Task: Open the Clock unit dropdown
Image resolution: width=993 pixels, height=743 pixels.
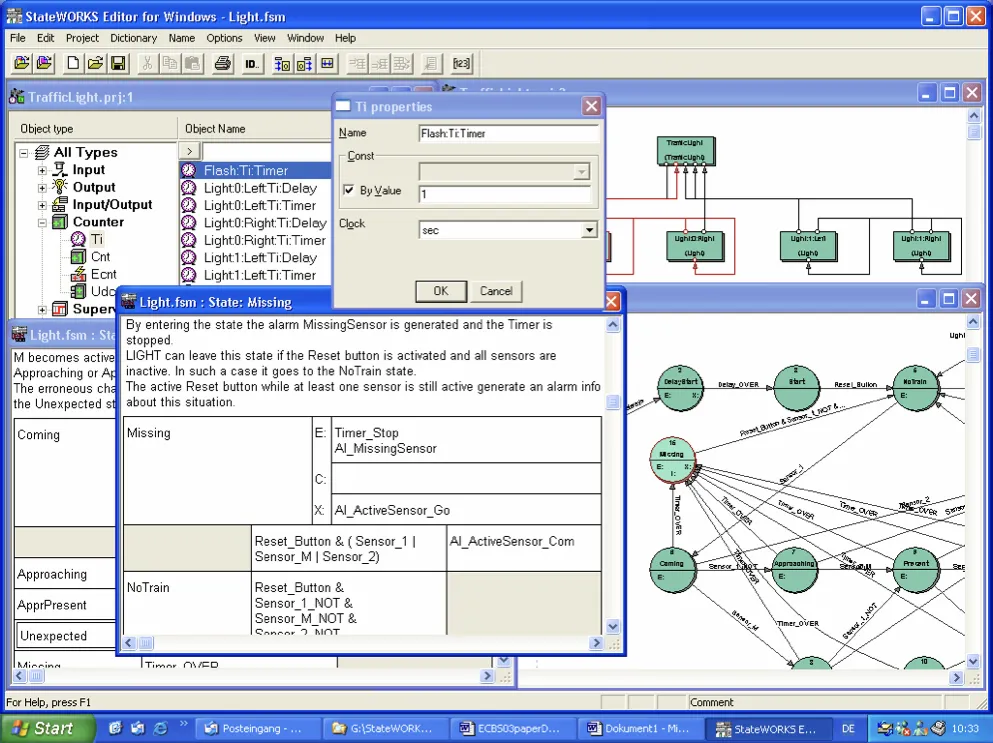Action: click(588, 231)
